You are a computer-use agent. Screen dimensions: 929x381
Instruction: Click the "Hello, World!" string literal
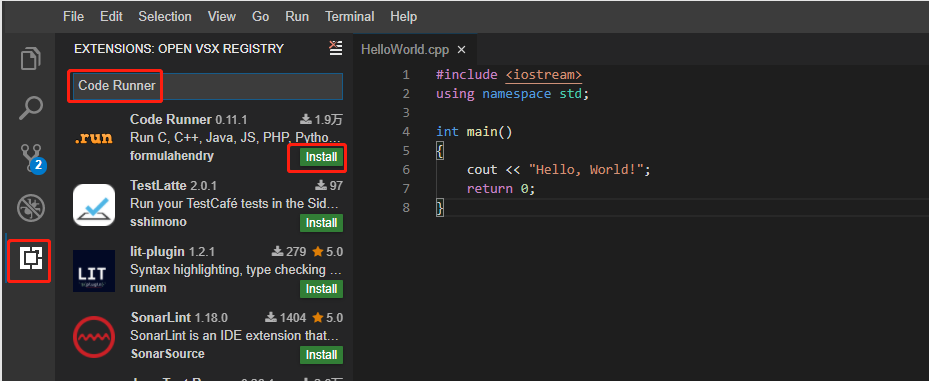click(586, 169)
